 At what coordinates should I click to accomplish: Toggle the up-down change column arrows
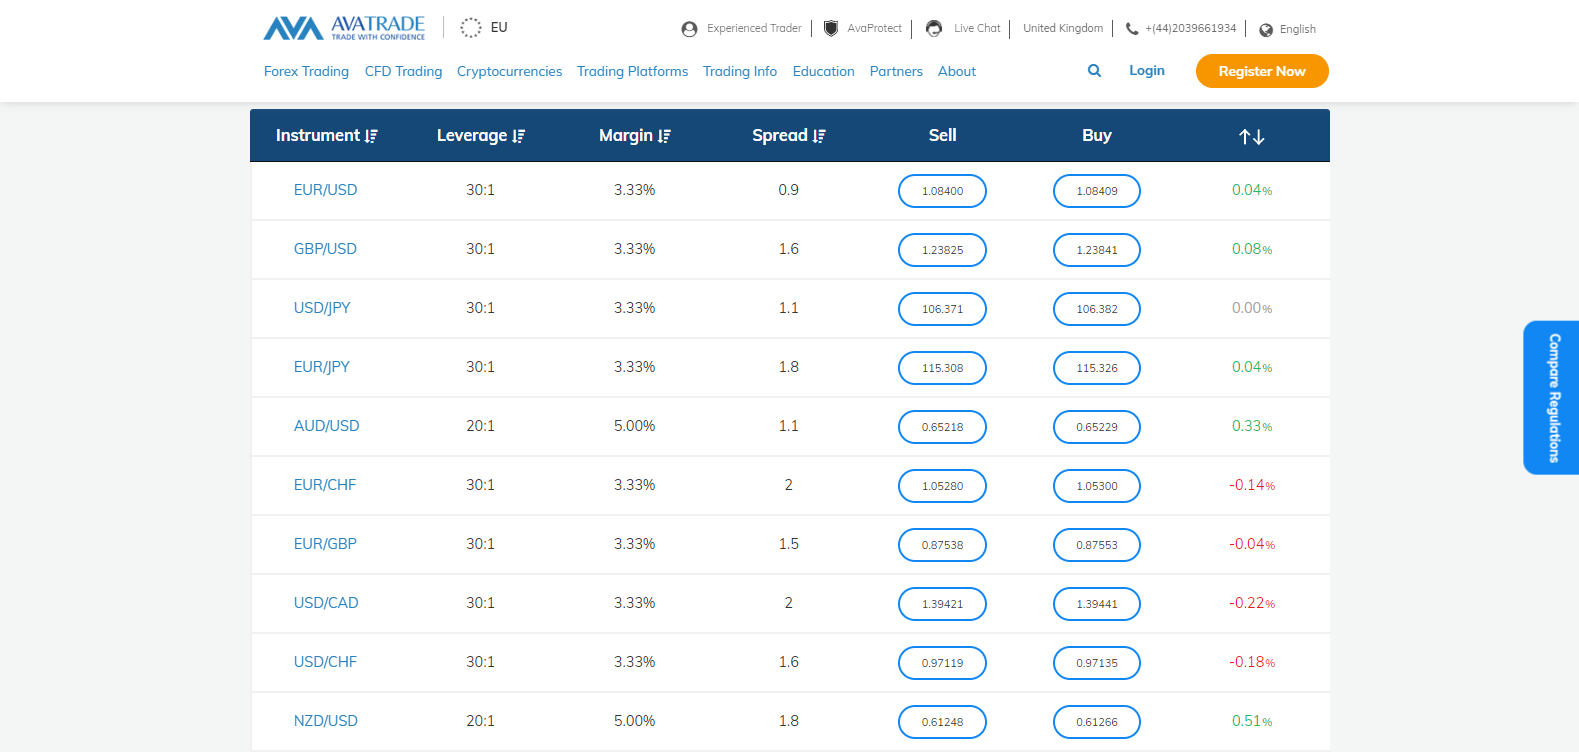tap(1252, 137)
